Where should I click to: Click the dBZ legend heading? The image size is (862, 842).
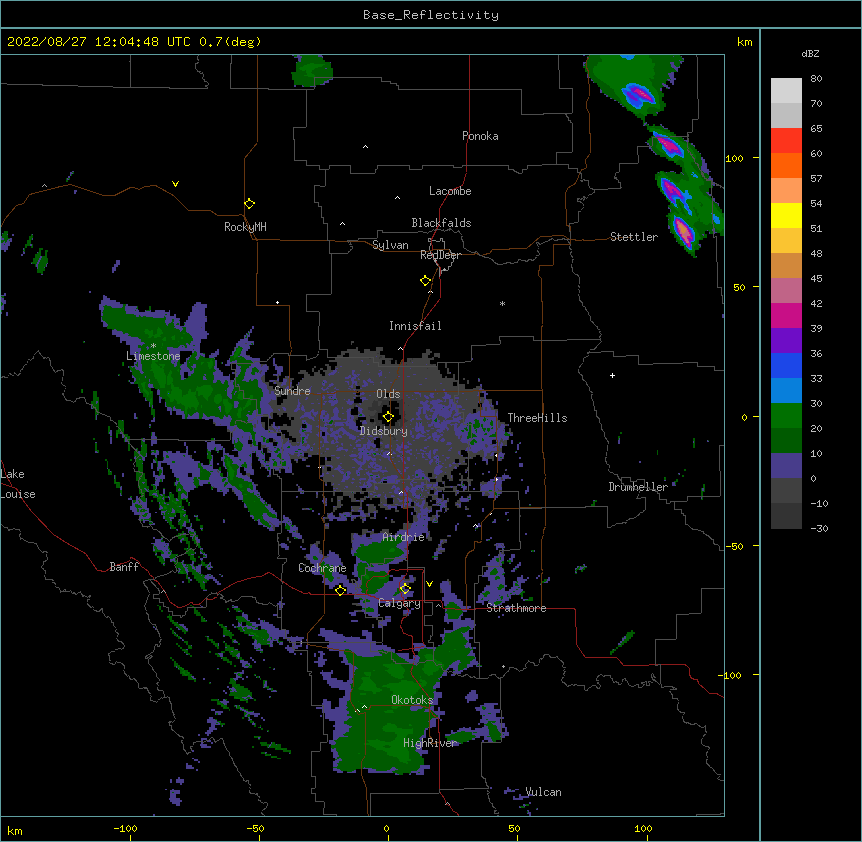tap(810, 53)
